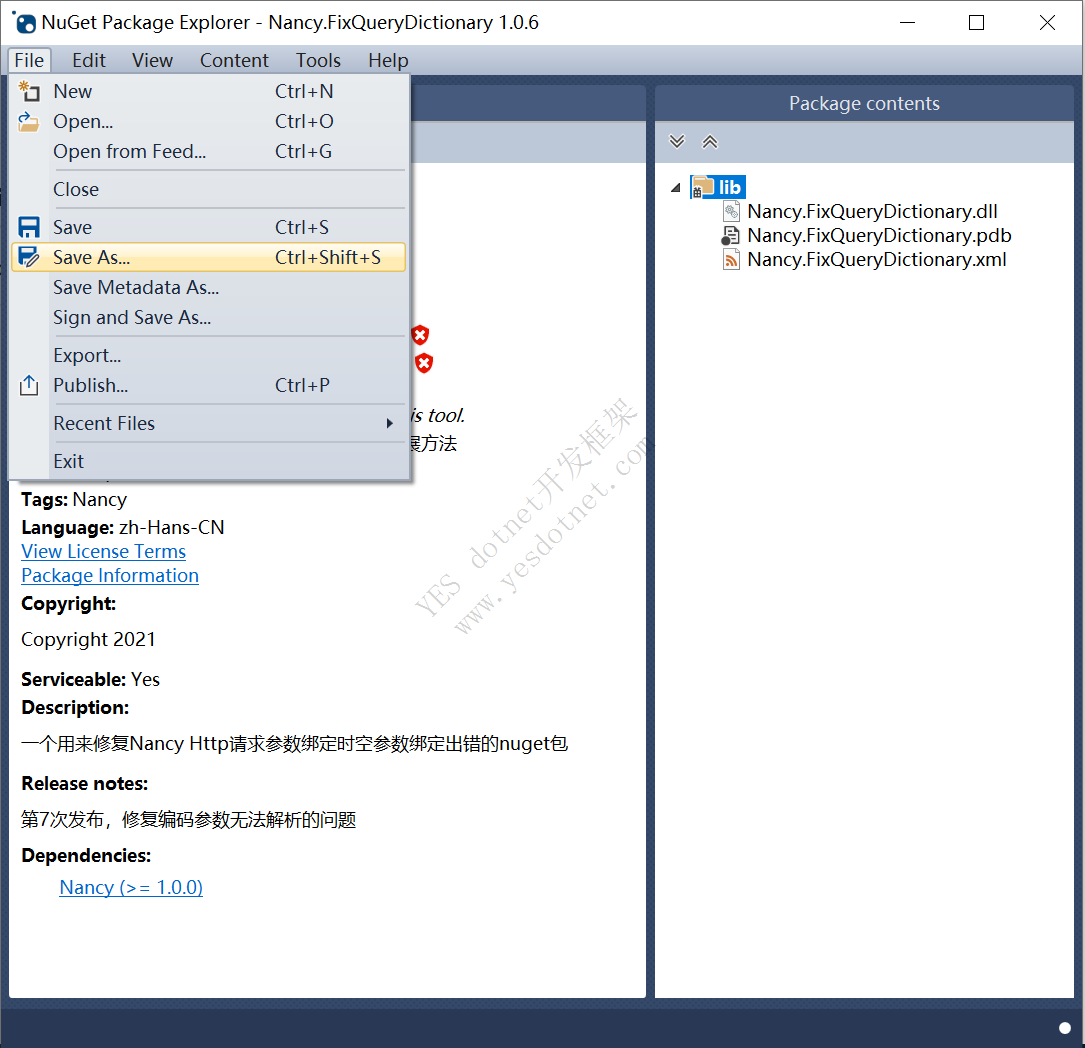Click the lib folder icon
1085x1048 pixels.
tap(702, 187)
